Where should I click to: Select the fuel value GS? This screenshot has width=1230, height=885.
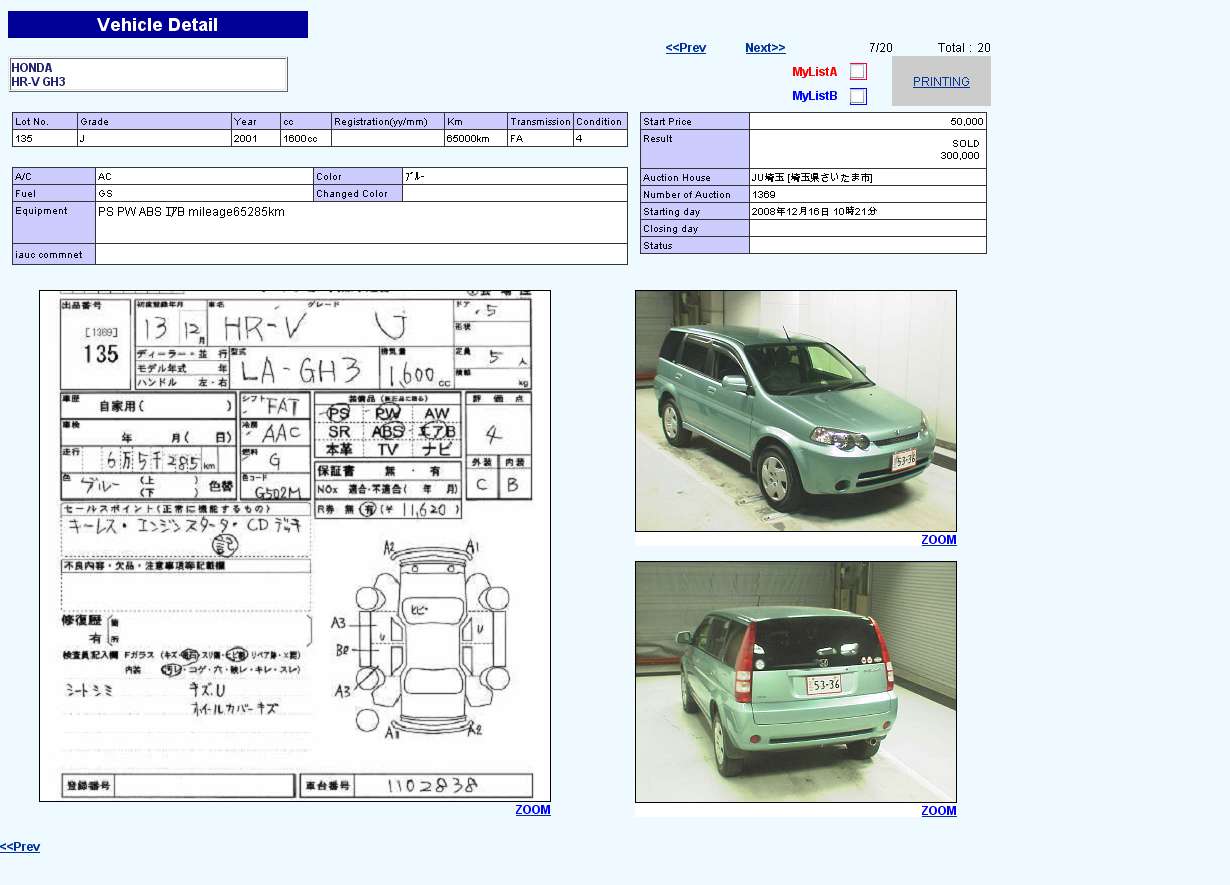click(204, 194)
